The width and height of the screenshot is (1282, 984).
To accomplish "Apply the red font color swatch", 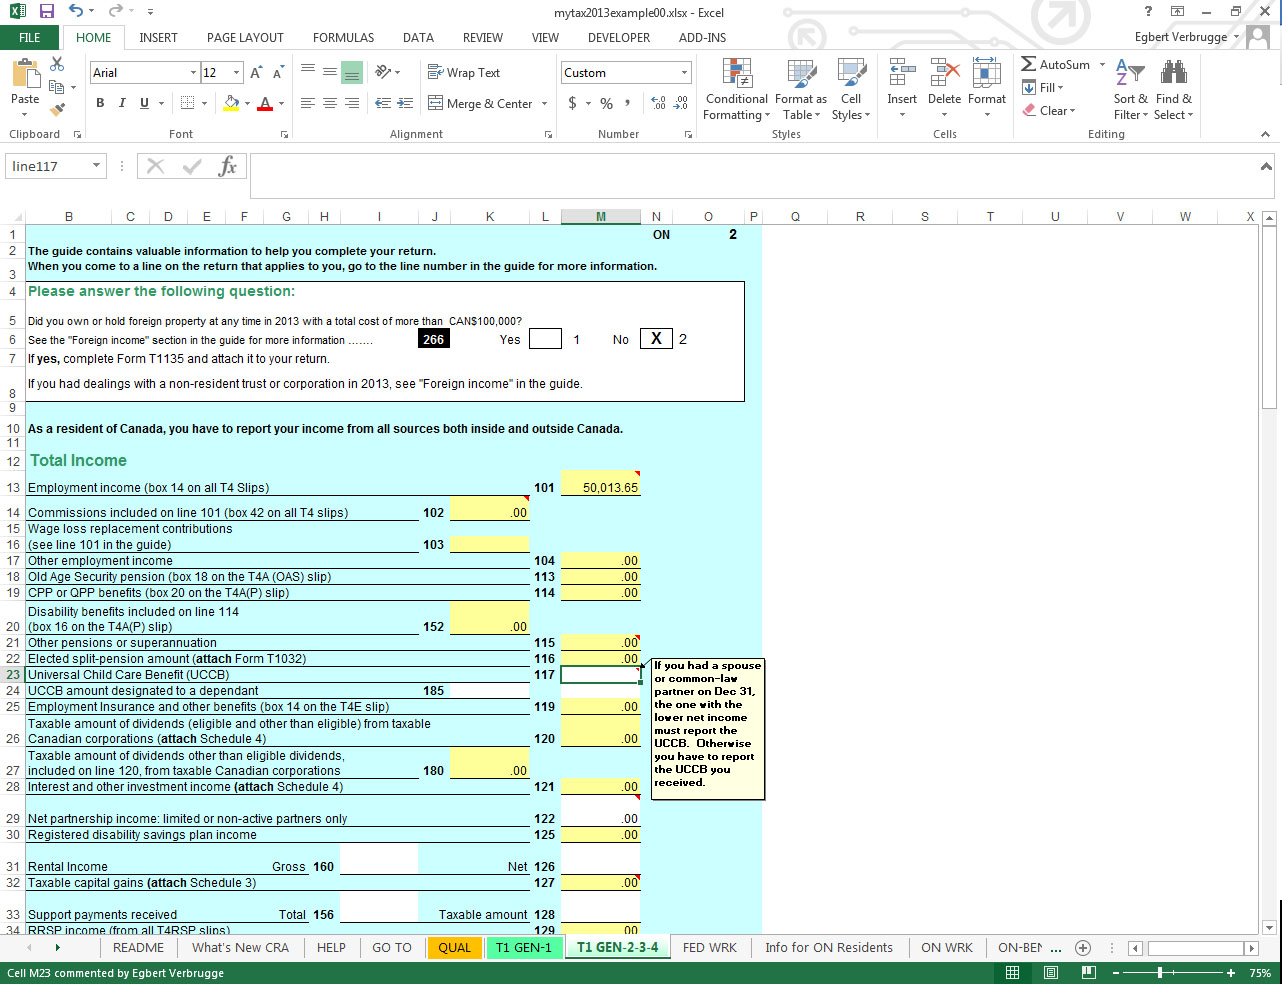I will coord(265,103).
